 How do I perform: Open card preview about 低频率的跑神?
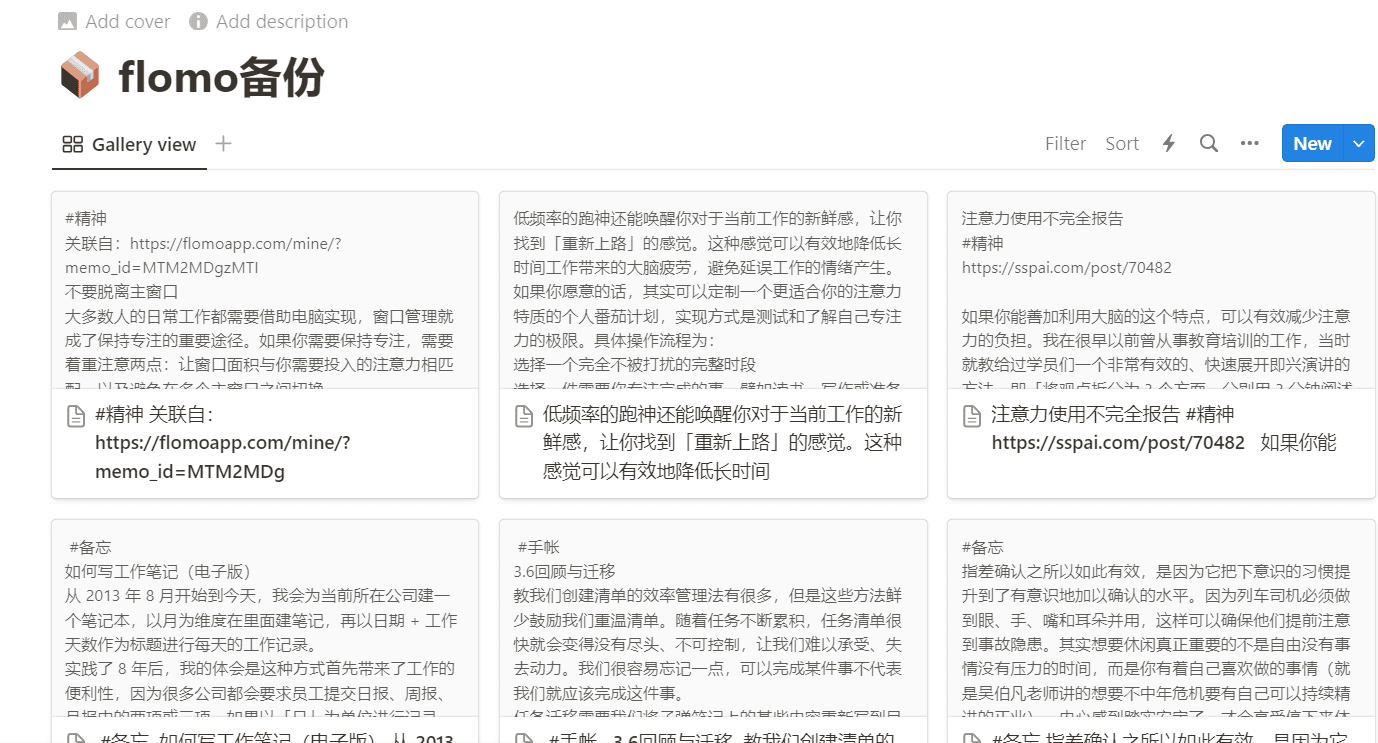point(713,290)
